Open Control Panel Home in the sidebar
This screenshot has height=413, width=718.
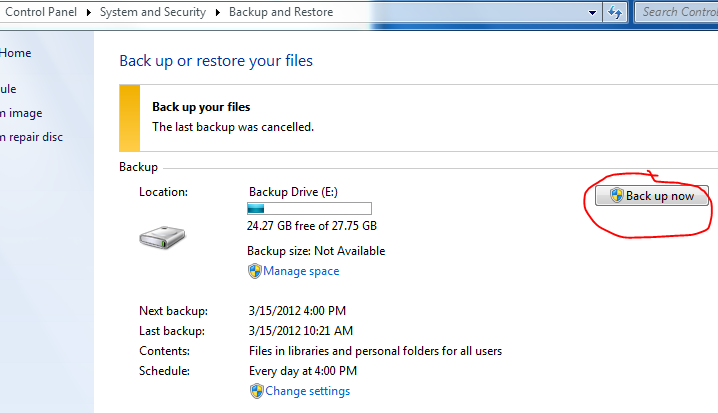click(16, 53)
